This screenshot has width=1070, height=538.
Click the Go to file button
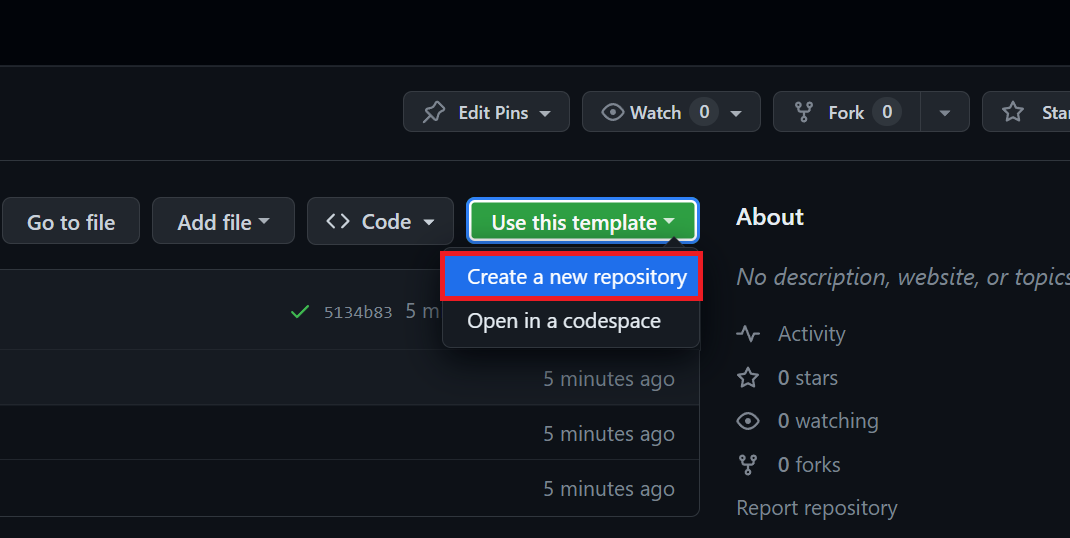pyautogui.click(x=71, y=221)
